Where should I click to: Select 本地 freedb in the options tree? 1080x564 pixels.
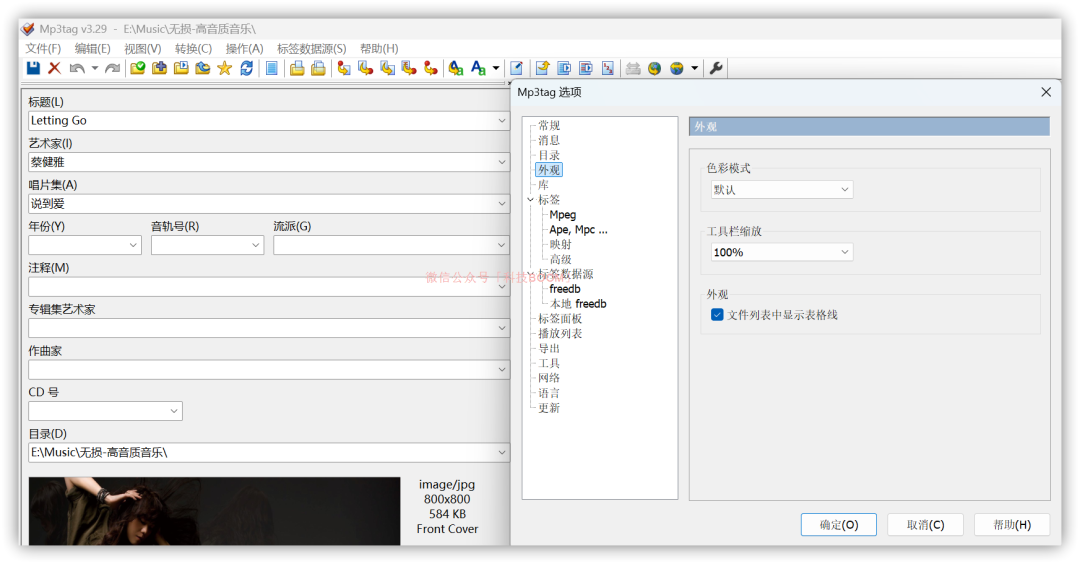(x=578, y=304)
